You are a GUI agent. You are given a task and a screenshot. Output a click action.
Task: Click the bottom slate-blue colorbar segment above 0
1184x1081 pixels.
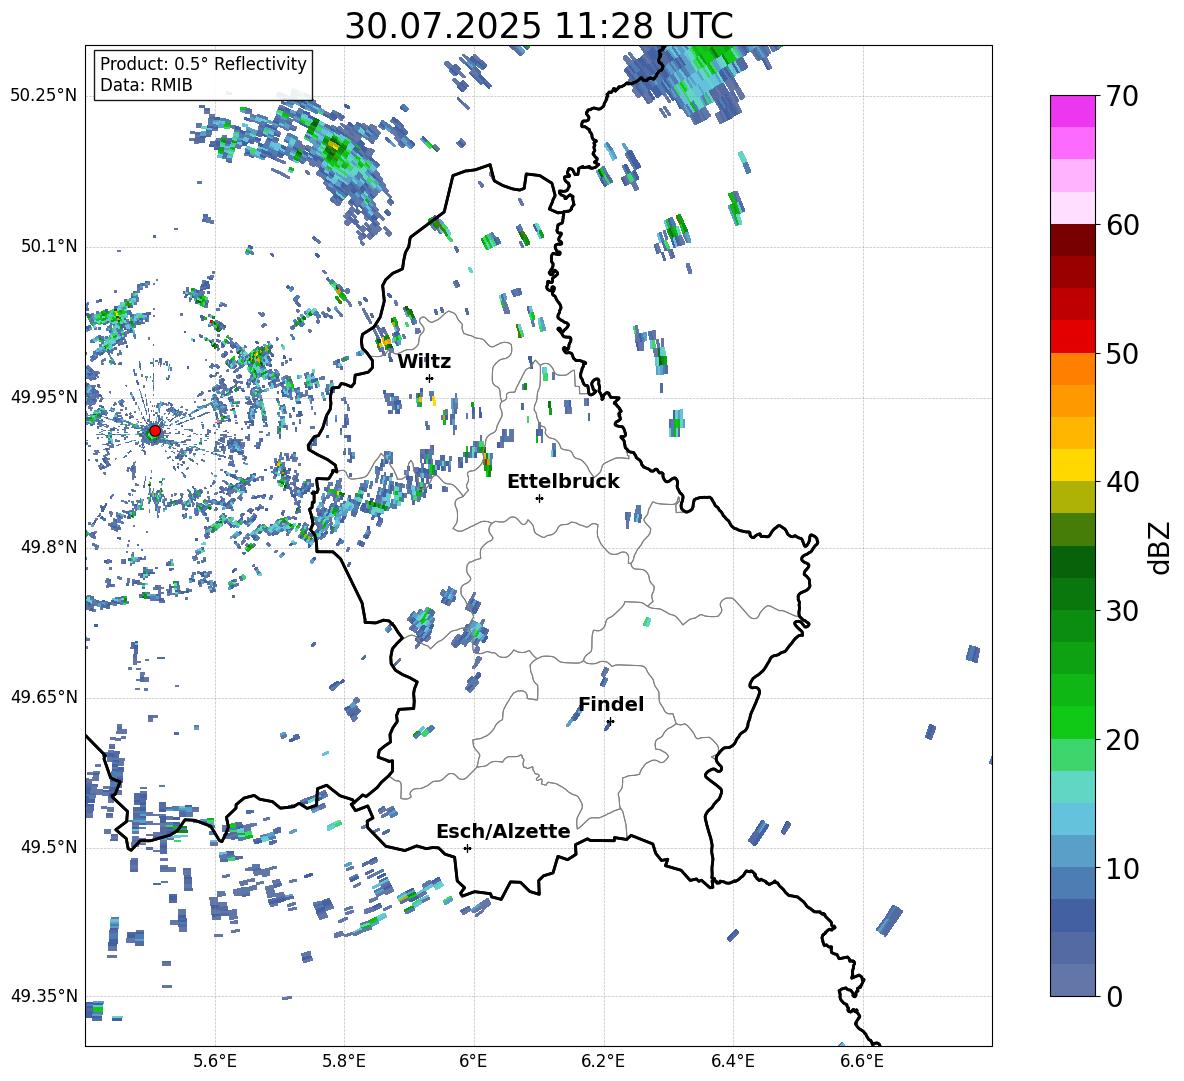click(1072, 980)
